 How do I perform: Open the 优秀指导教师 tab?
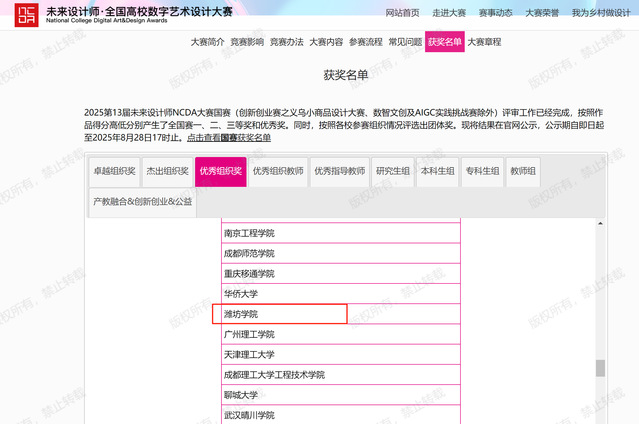[339, 171]
